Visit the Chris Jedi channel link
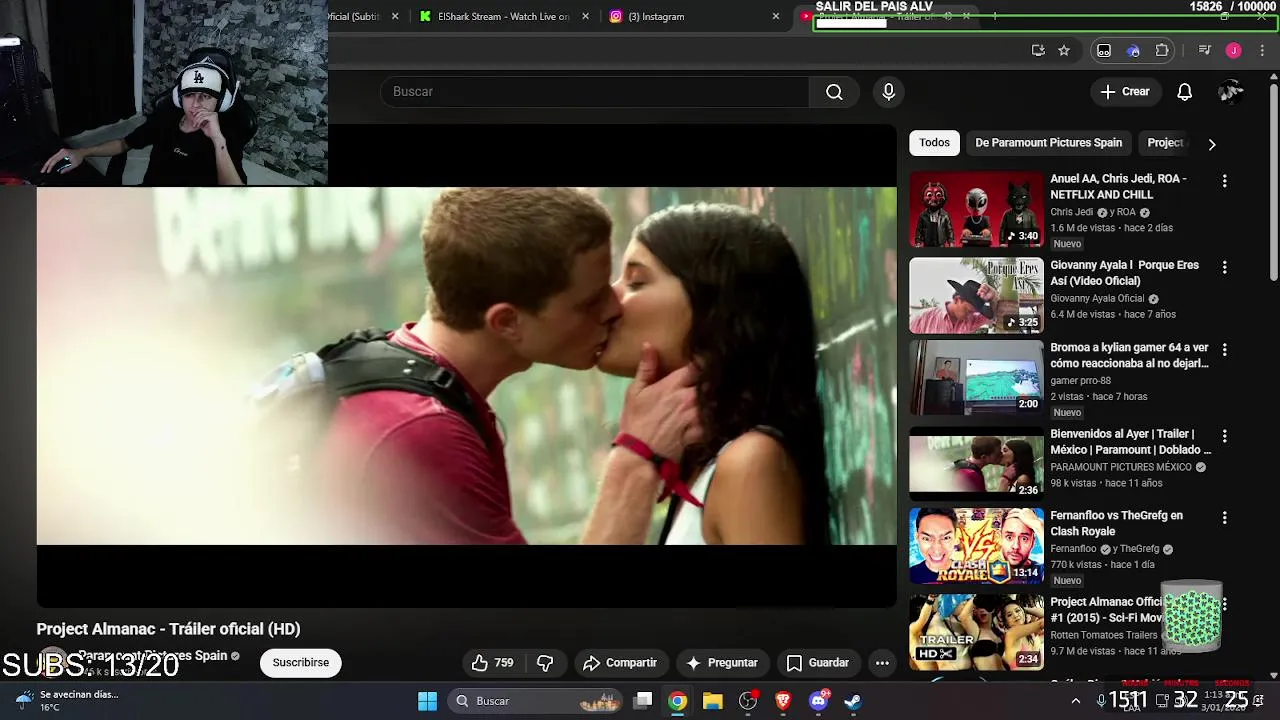 click(1071, 213)
